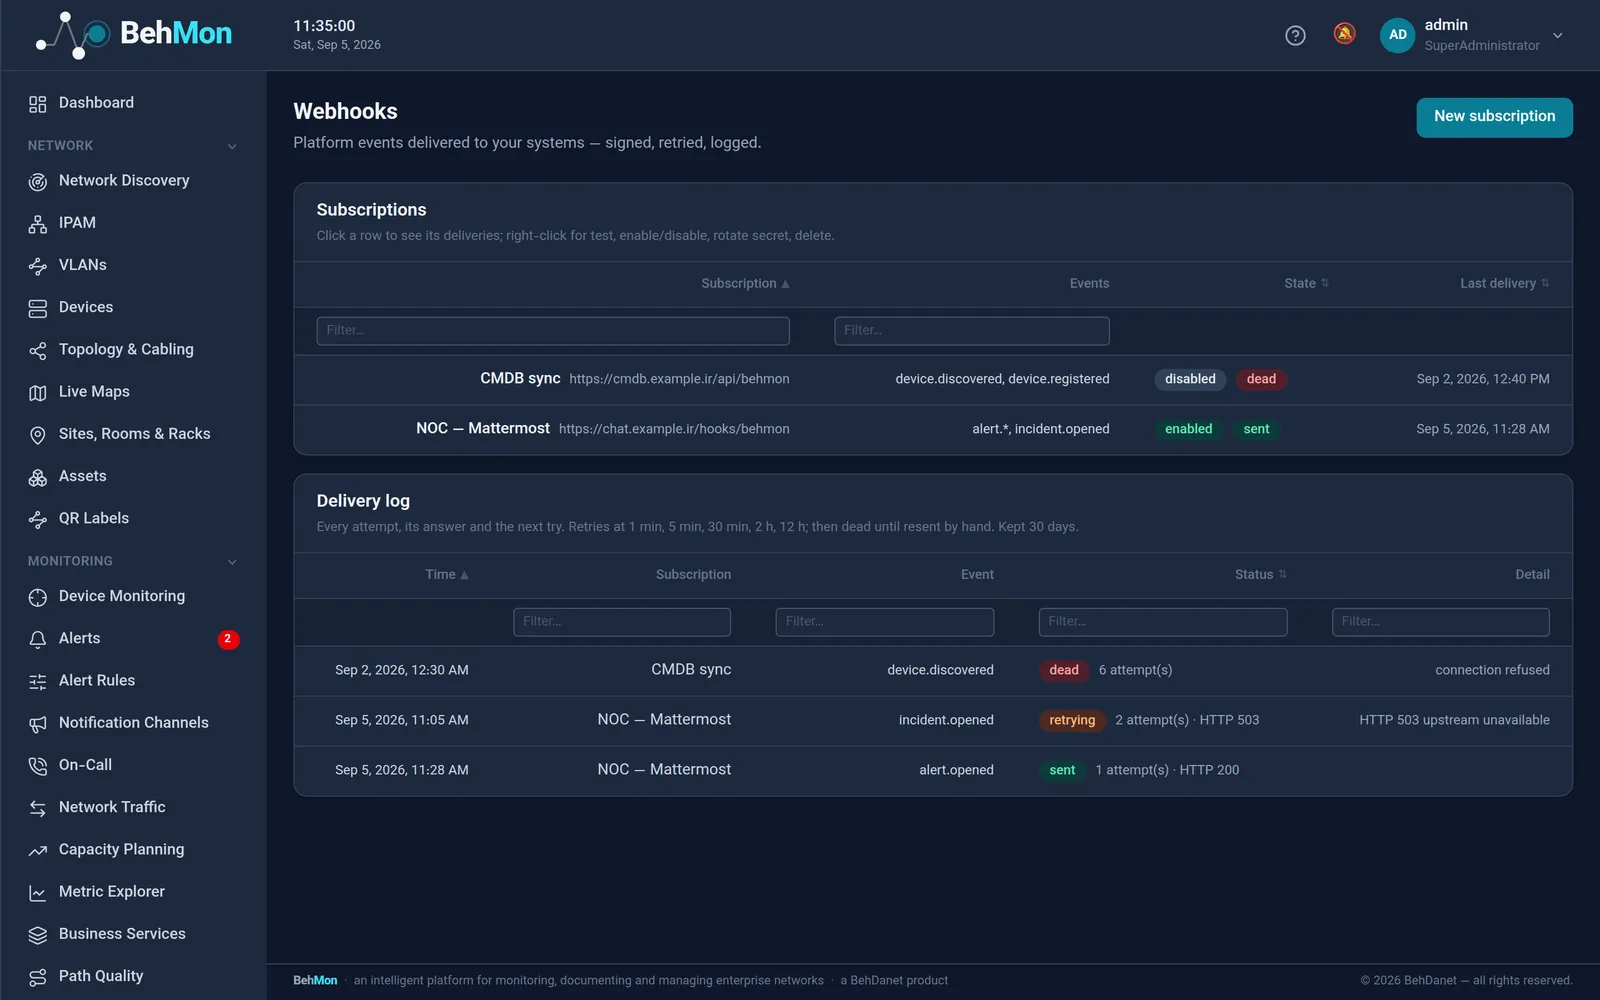Open the Dashboard menu item
This screenshot has height=1000, width=1600.
point(133,103)
